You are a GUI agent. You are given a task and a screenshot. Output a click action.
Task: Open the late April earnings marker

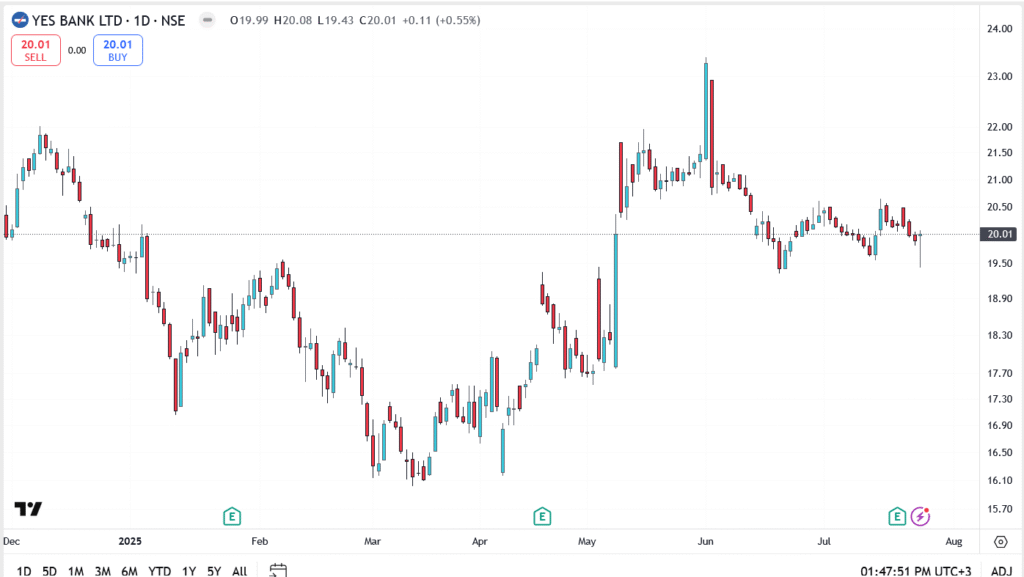[542, 516]
